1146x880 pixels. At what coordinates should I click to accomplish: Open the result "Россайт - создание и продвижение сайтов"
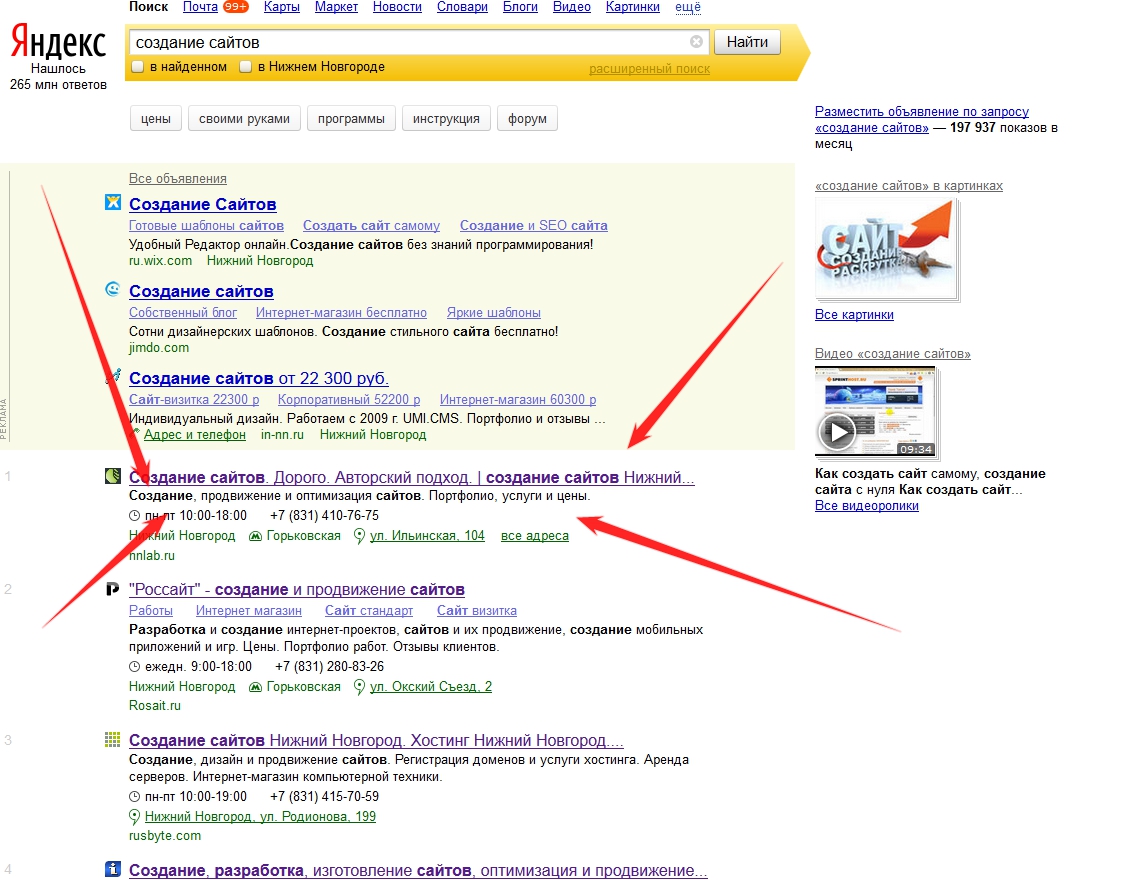click(x=297, y=590)
